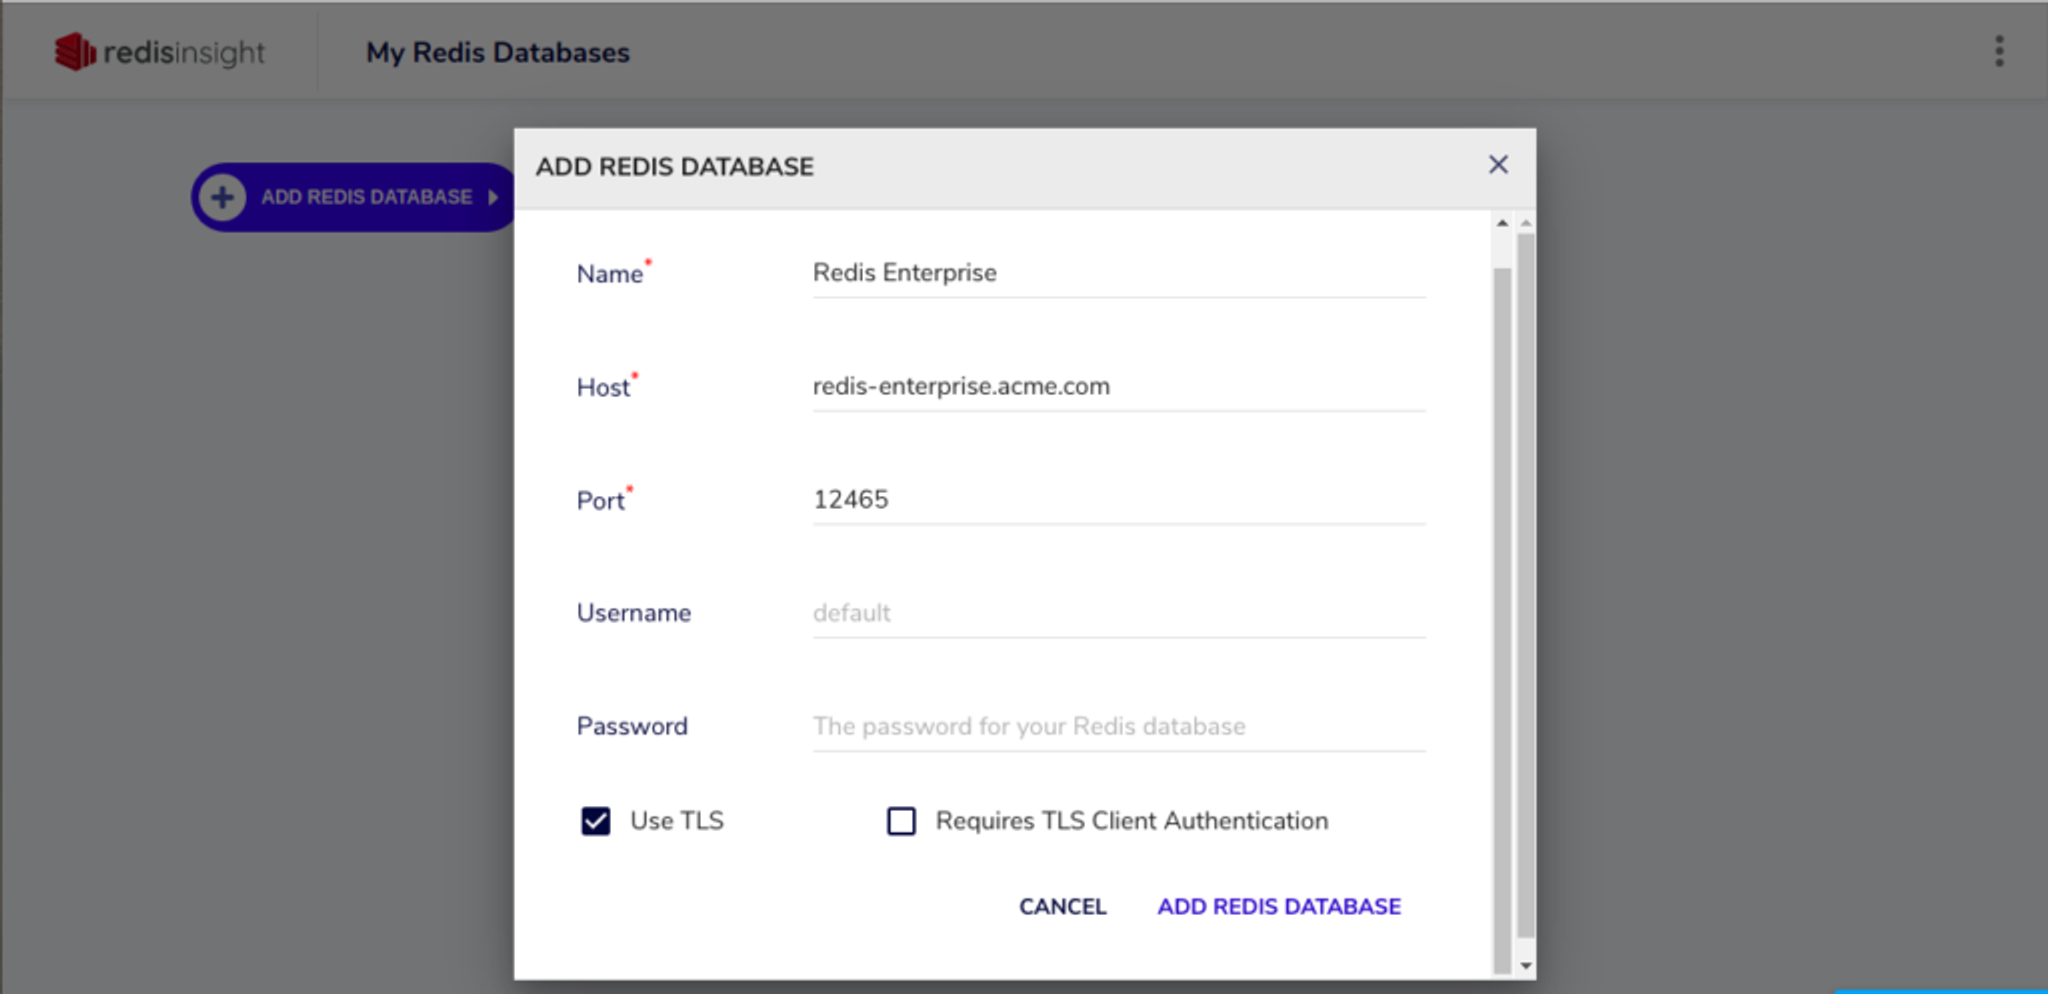Focus the Host input field
Image resolution: width=2048 pixels, height=994 pixels.
coord(1118,386)
